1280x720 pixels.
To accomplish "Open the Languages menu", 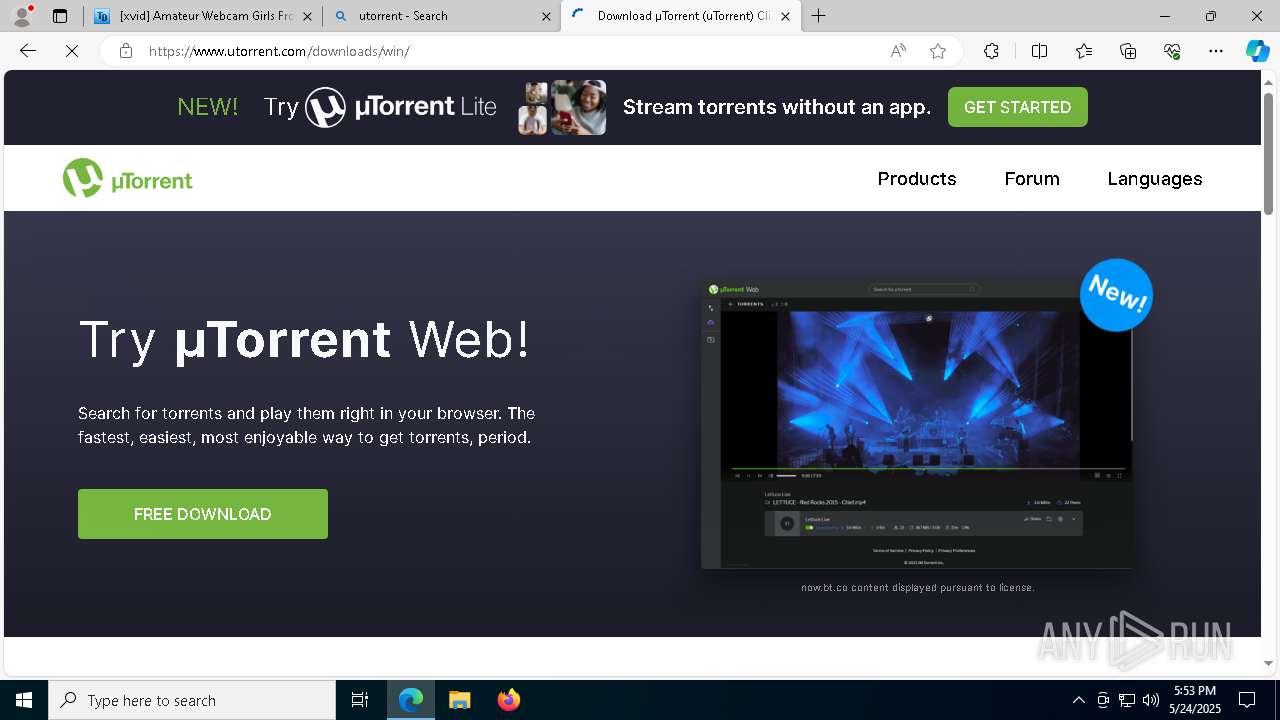I will point(1155,178).
